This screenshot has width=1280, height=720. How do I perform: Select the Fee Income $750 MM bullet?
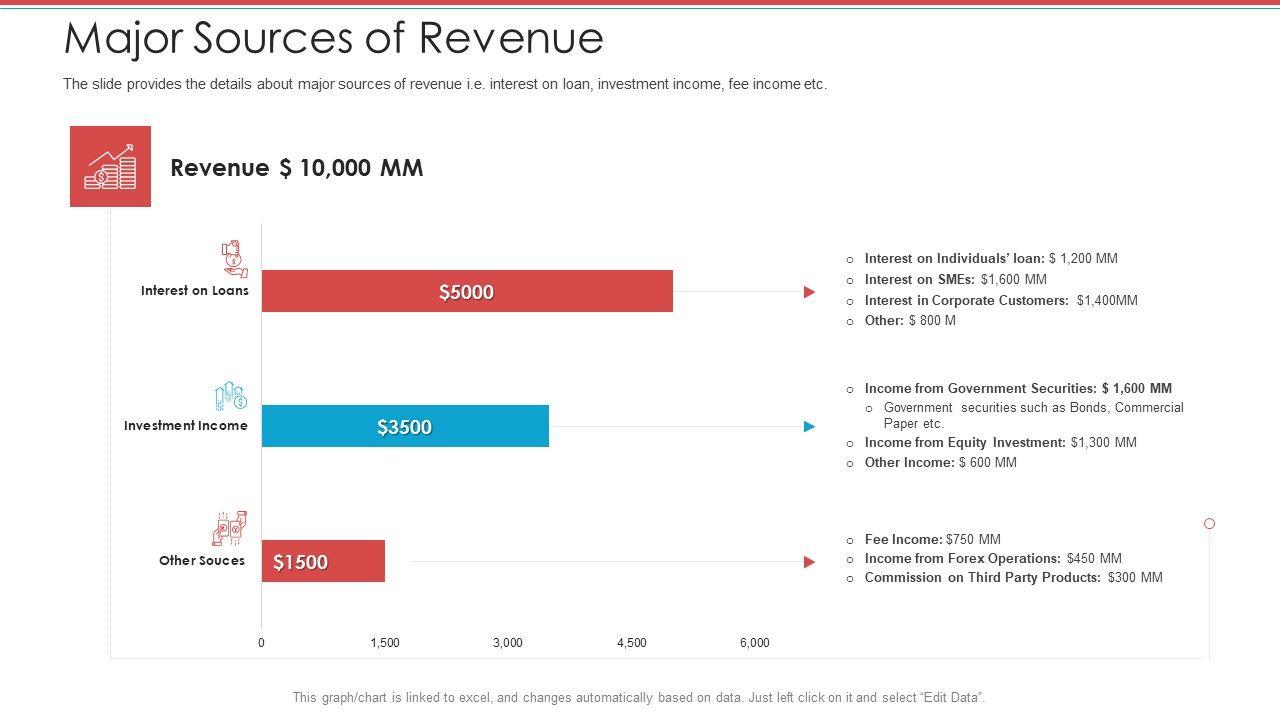[x=932, y=539]
